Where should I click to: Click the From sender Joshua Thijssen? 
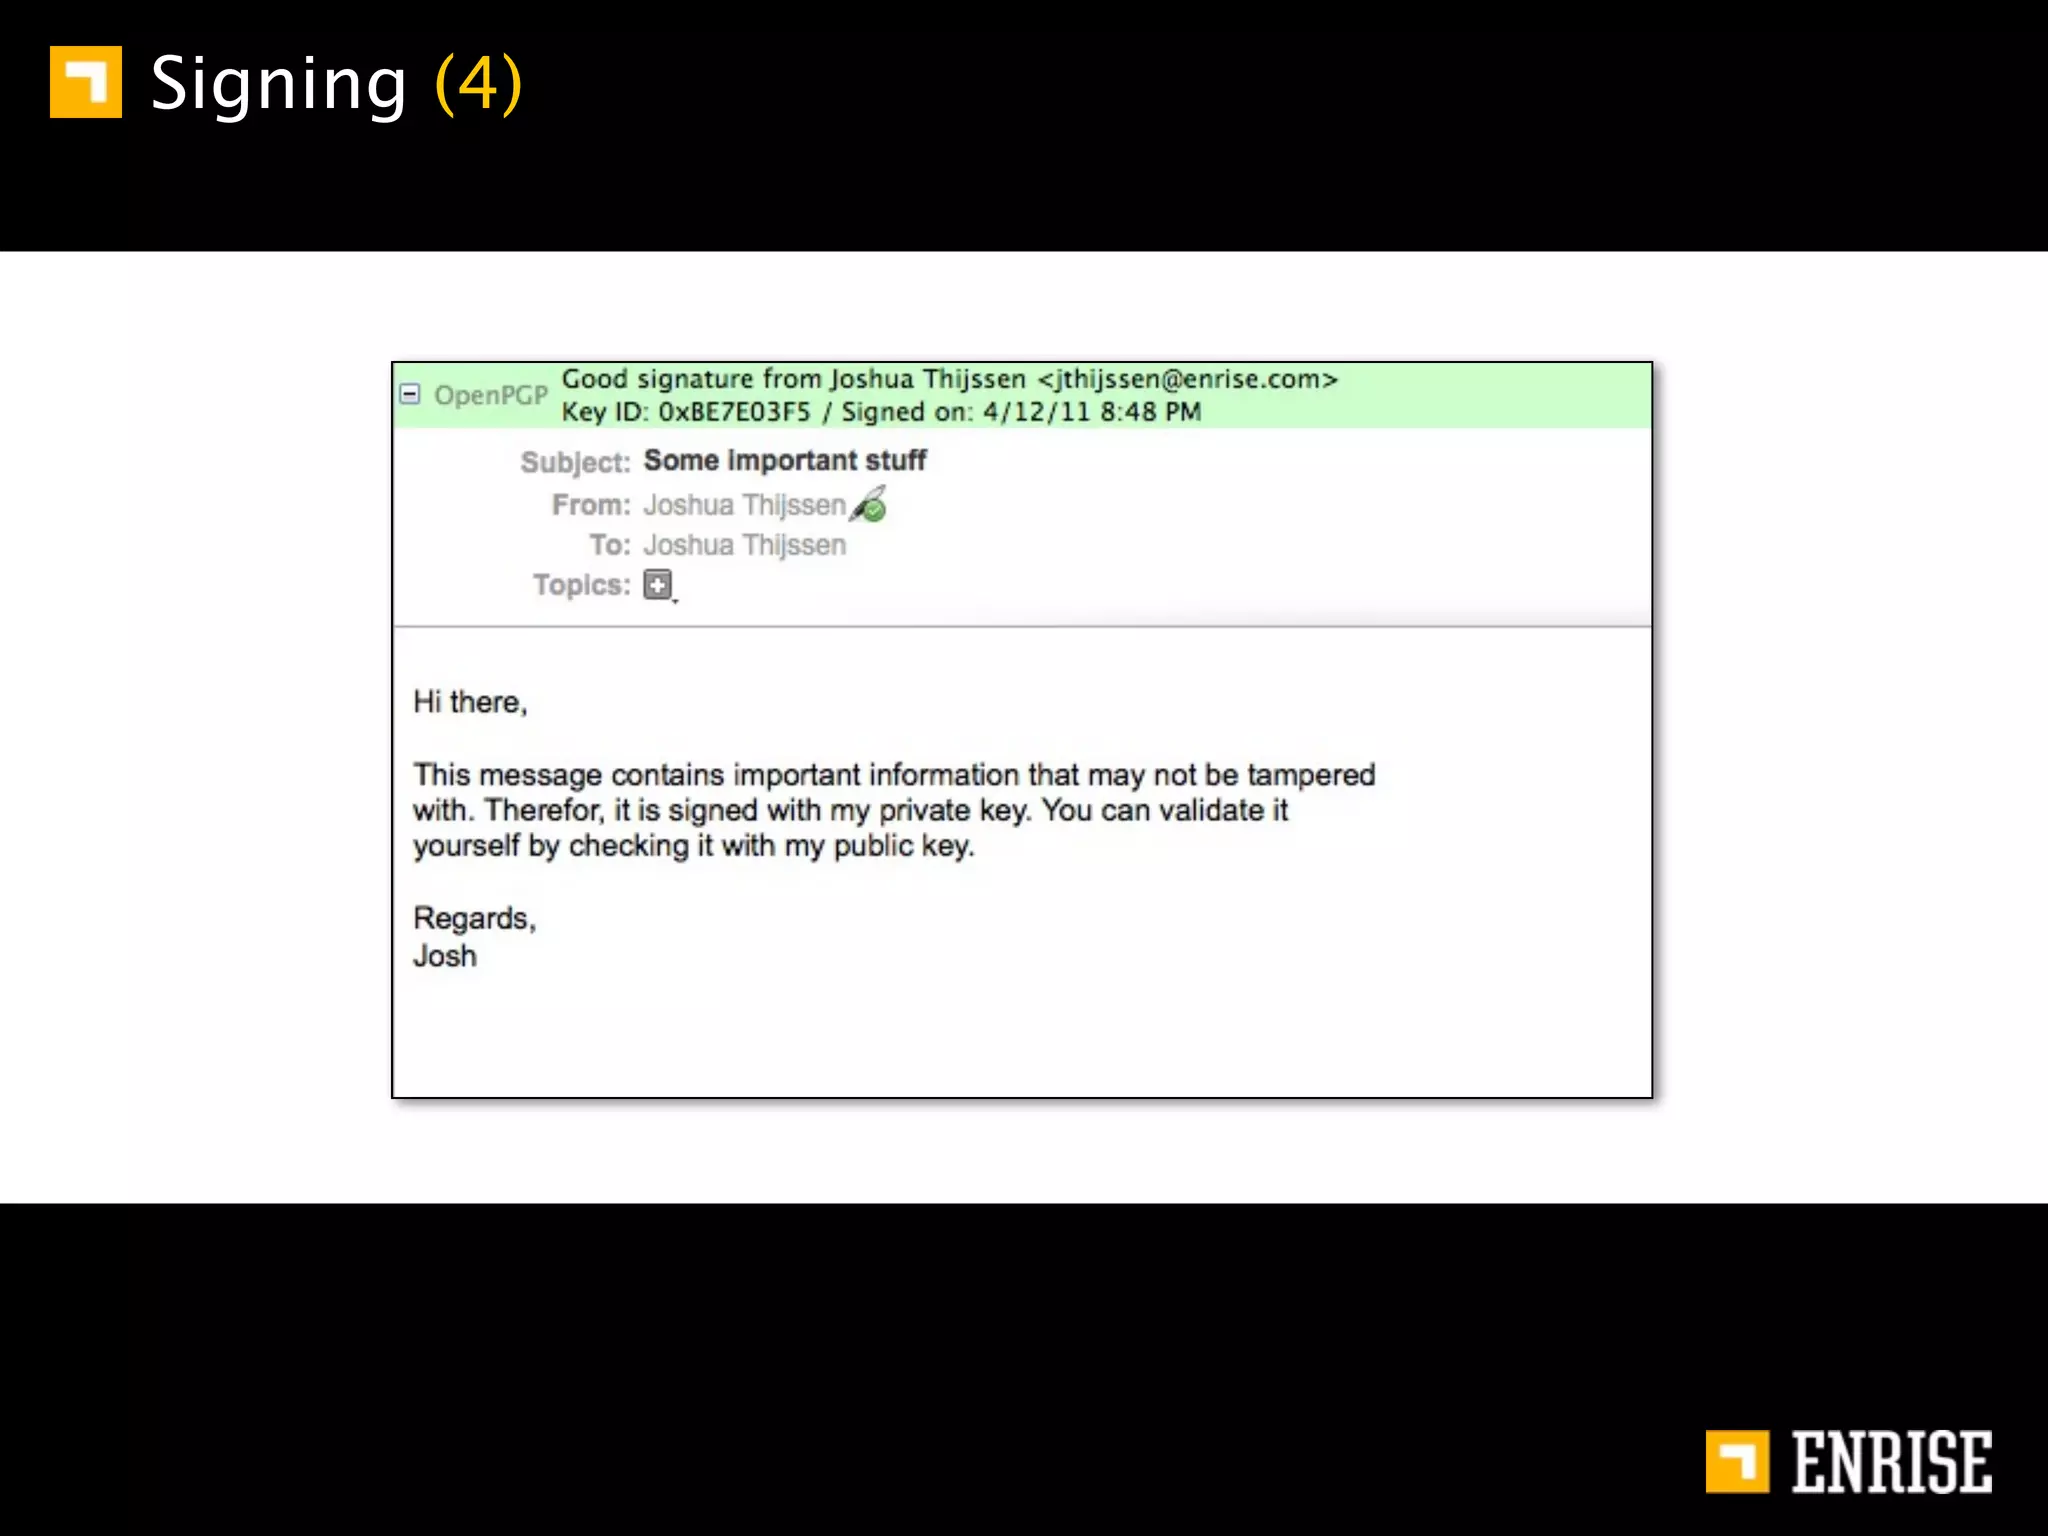point(744,505)
